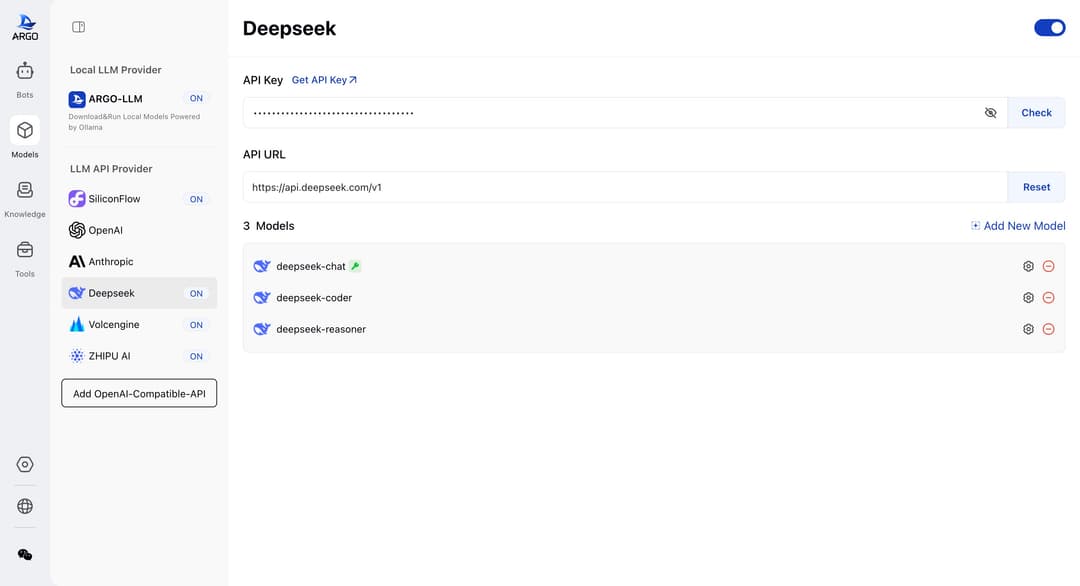Click the WeChat icon in sidebar
Image resolution: width=1080 pixels, height=586 pixels.
[x=25, y=554]
